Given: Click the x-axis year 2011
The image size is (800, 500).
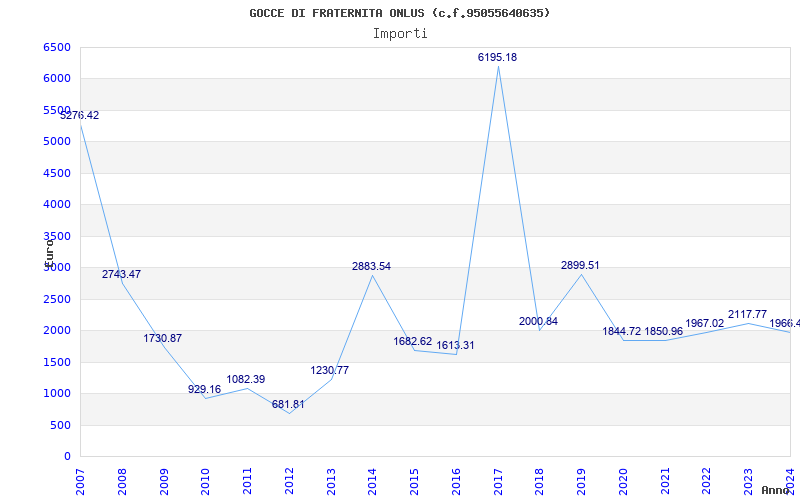Looking at the screenshot, I should 247,482.
